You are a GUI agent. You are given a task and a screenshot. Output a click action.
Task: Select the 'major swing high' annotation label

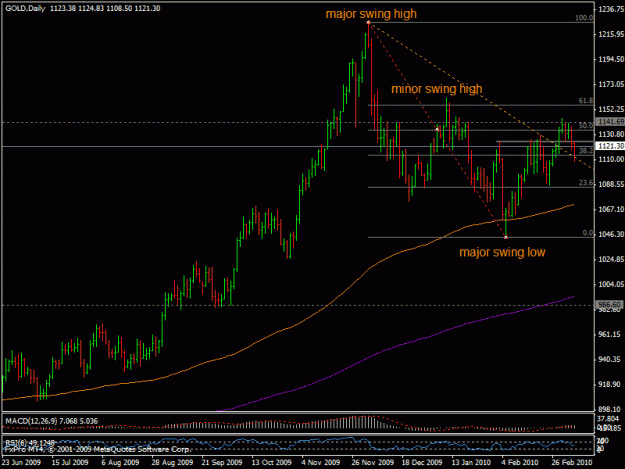pyautogui.click(x=371, y=14)
